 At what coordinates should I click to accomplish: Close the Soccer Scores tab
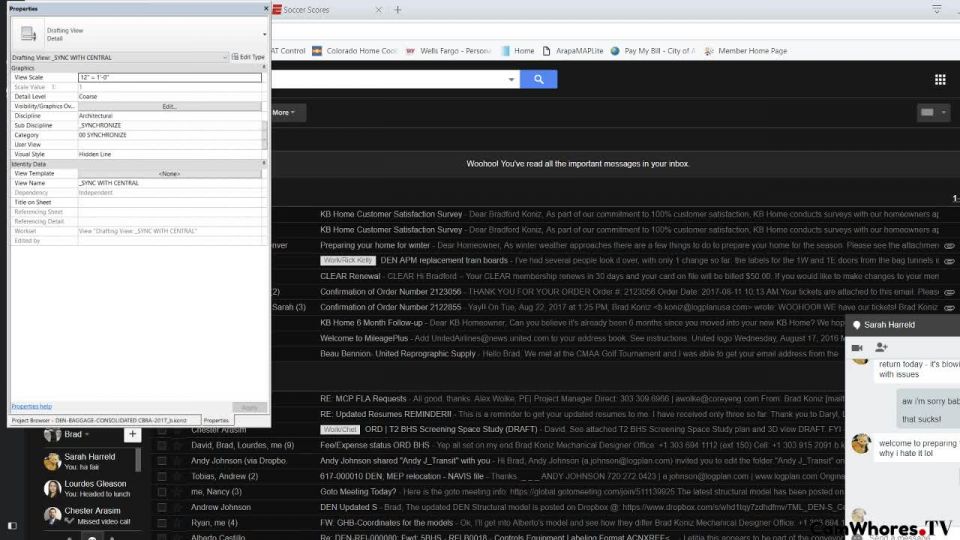pyautogui.click(x=380, y=10)
